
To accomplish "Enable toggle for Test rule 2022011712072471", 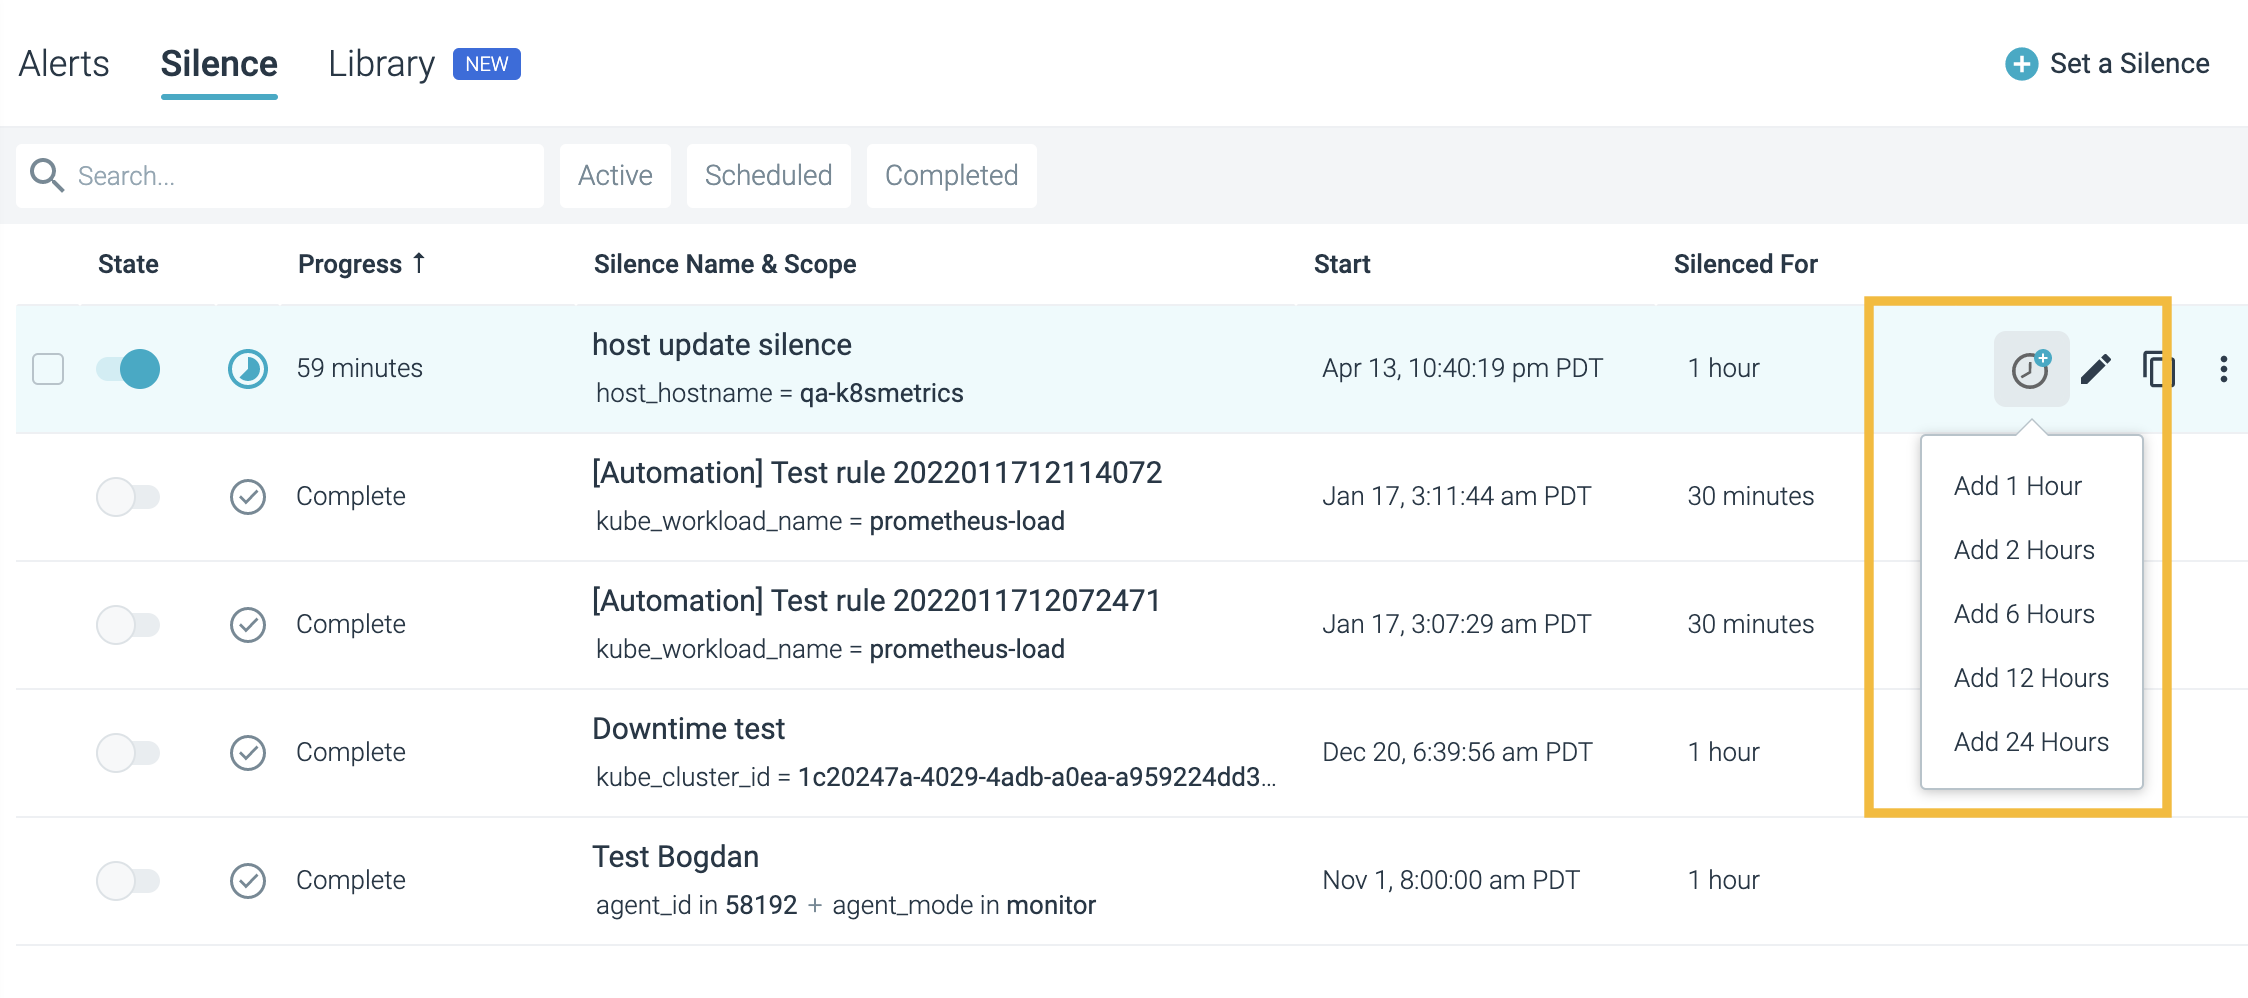I will [x=128, y=625].
